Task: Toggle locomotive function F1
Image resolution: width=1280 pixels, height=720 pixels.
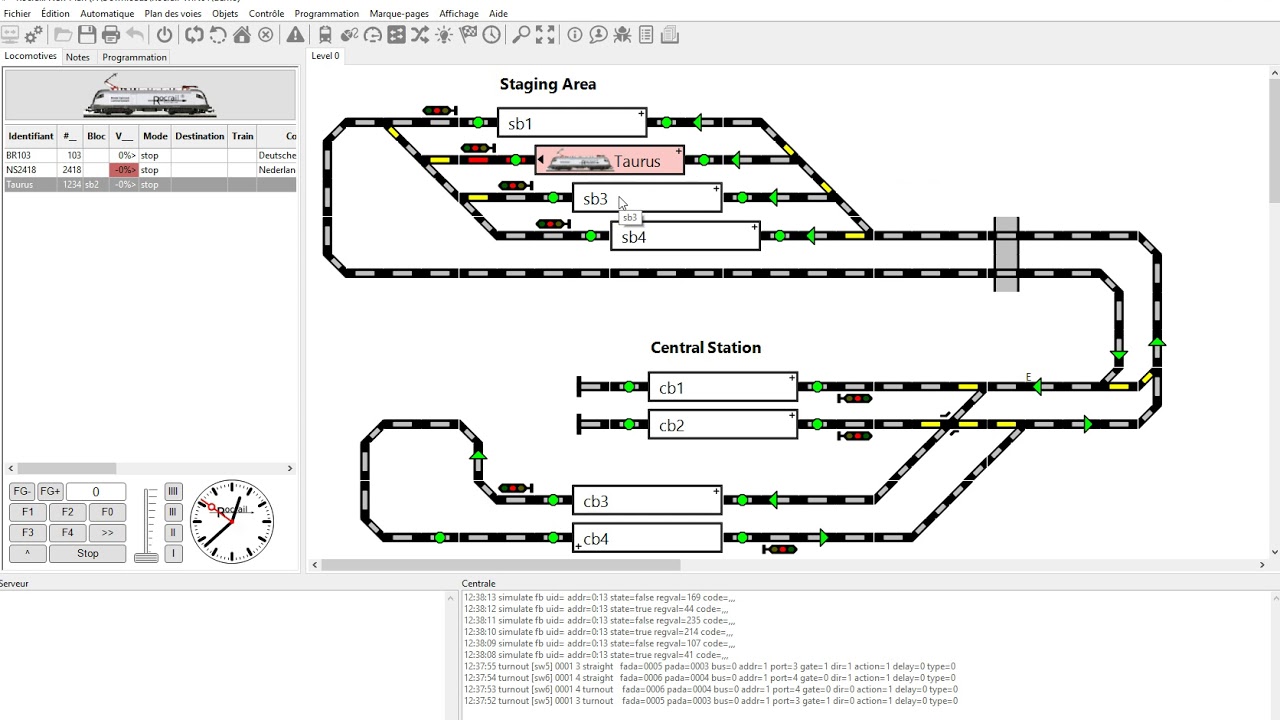Action: click(x=28, y=512)
